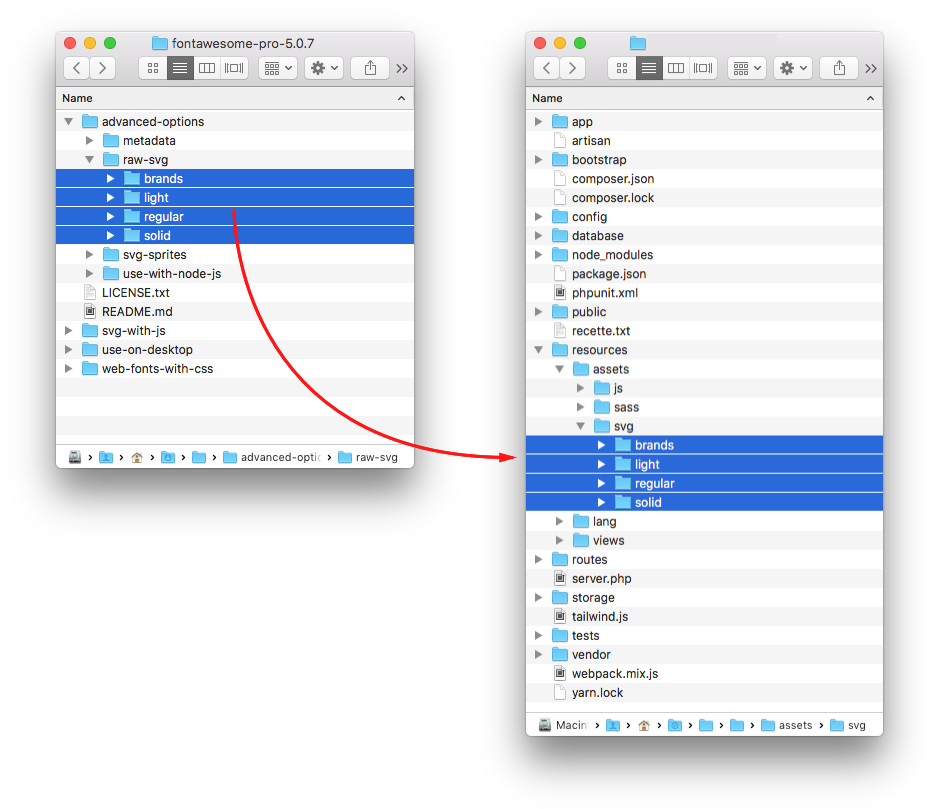Viewport: 931px width, 809px height.
Task: Select brands folder under svg in right window
Action: 704,445
